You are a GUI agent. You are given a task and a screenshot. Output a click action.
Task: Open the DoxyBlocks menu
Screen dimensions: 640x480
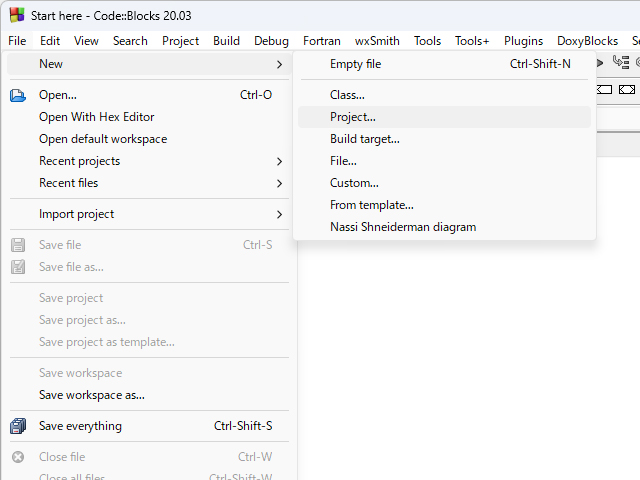click(587, 41)
